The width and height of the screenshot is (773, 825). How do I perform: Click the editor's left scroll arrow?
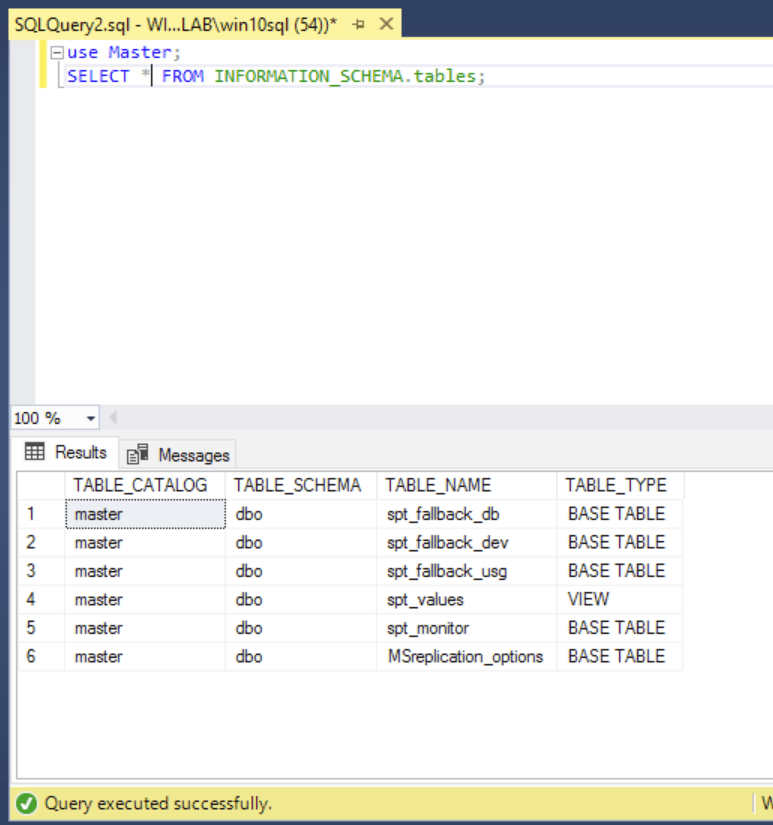click(x=112, y=418)
